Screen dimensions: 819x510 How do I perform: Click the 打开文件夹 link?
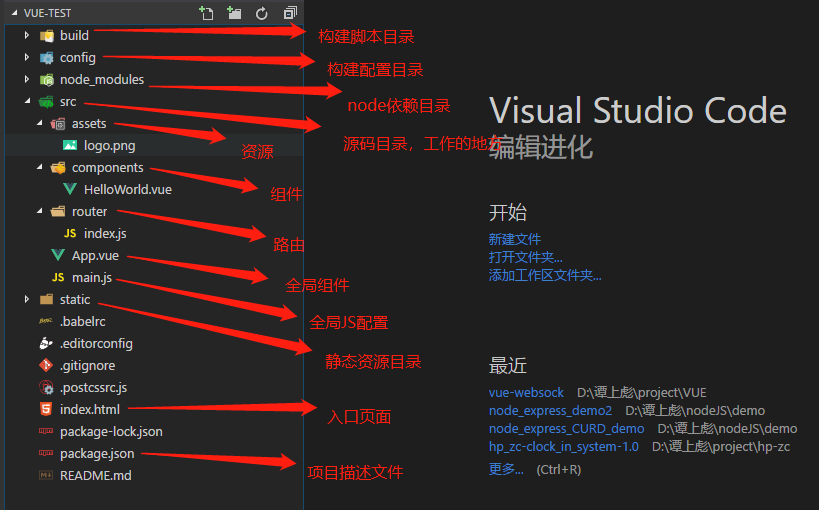[x=525, y=257]
